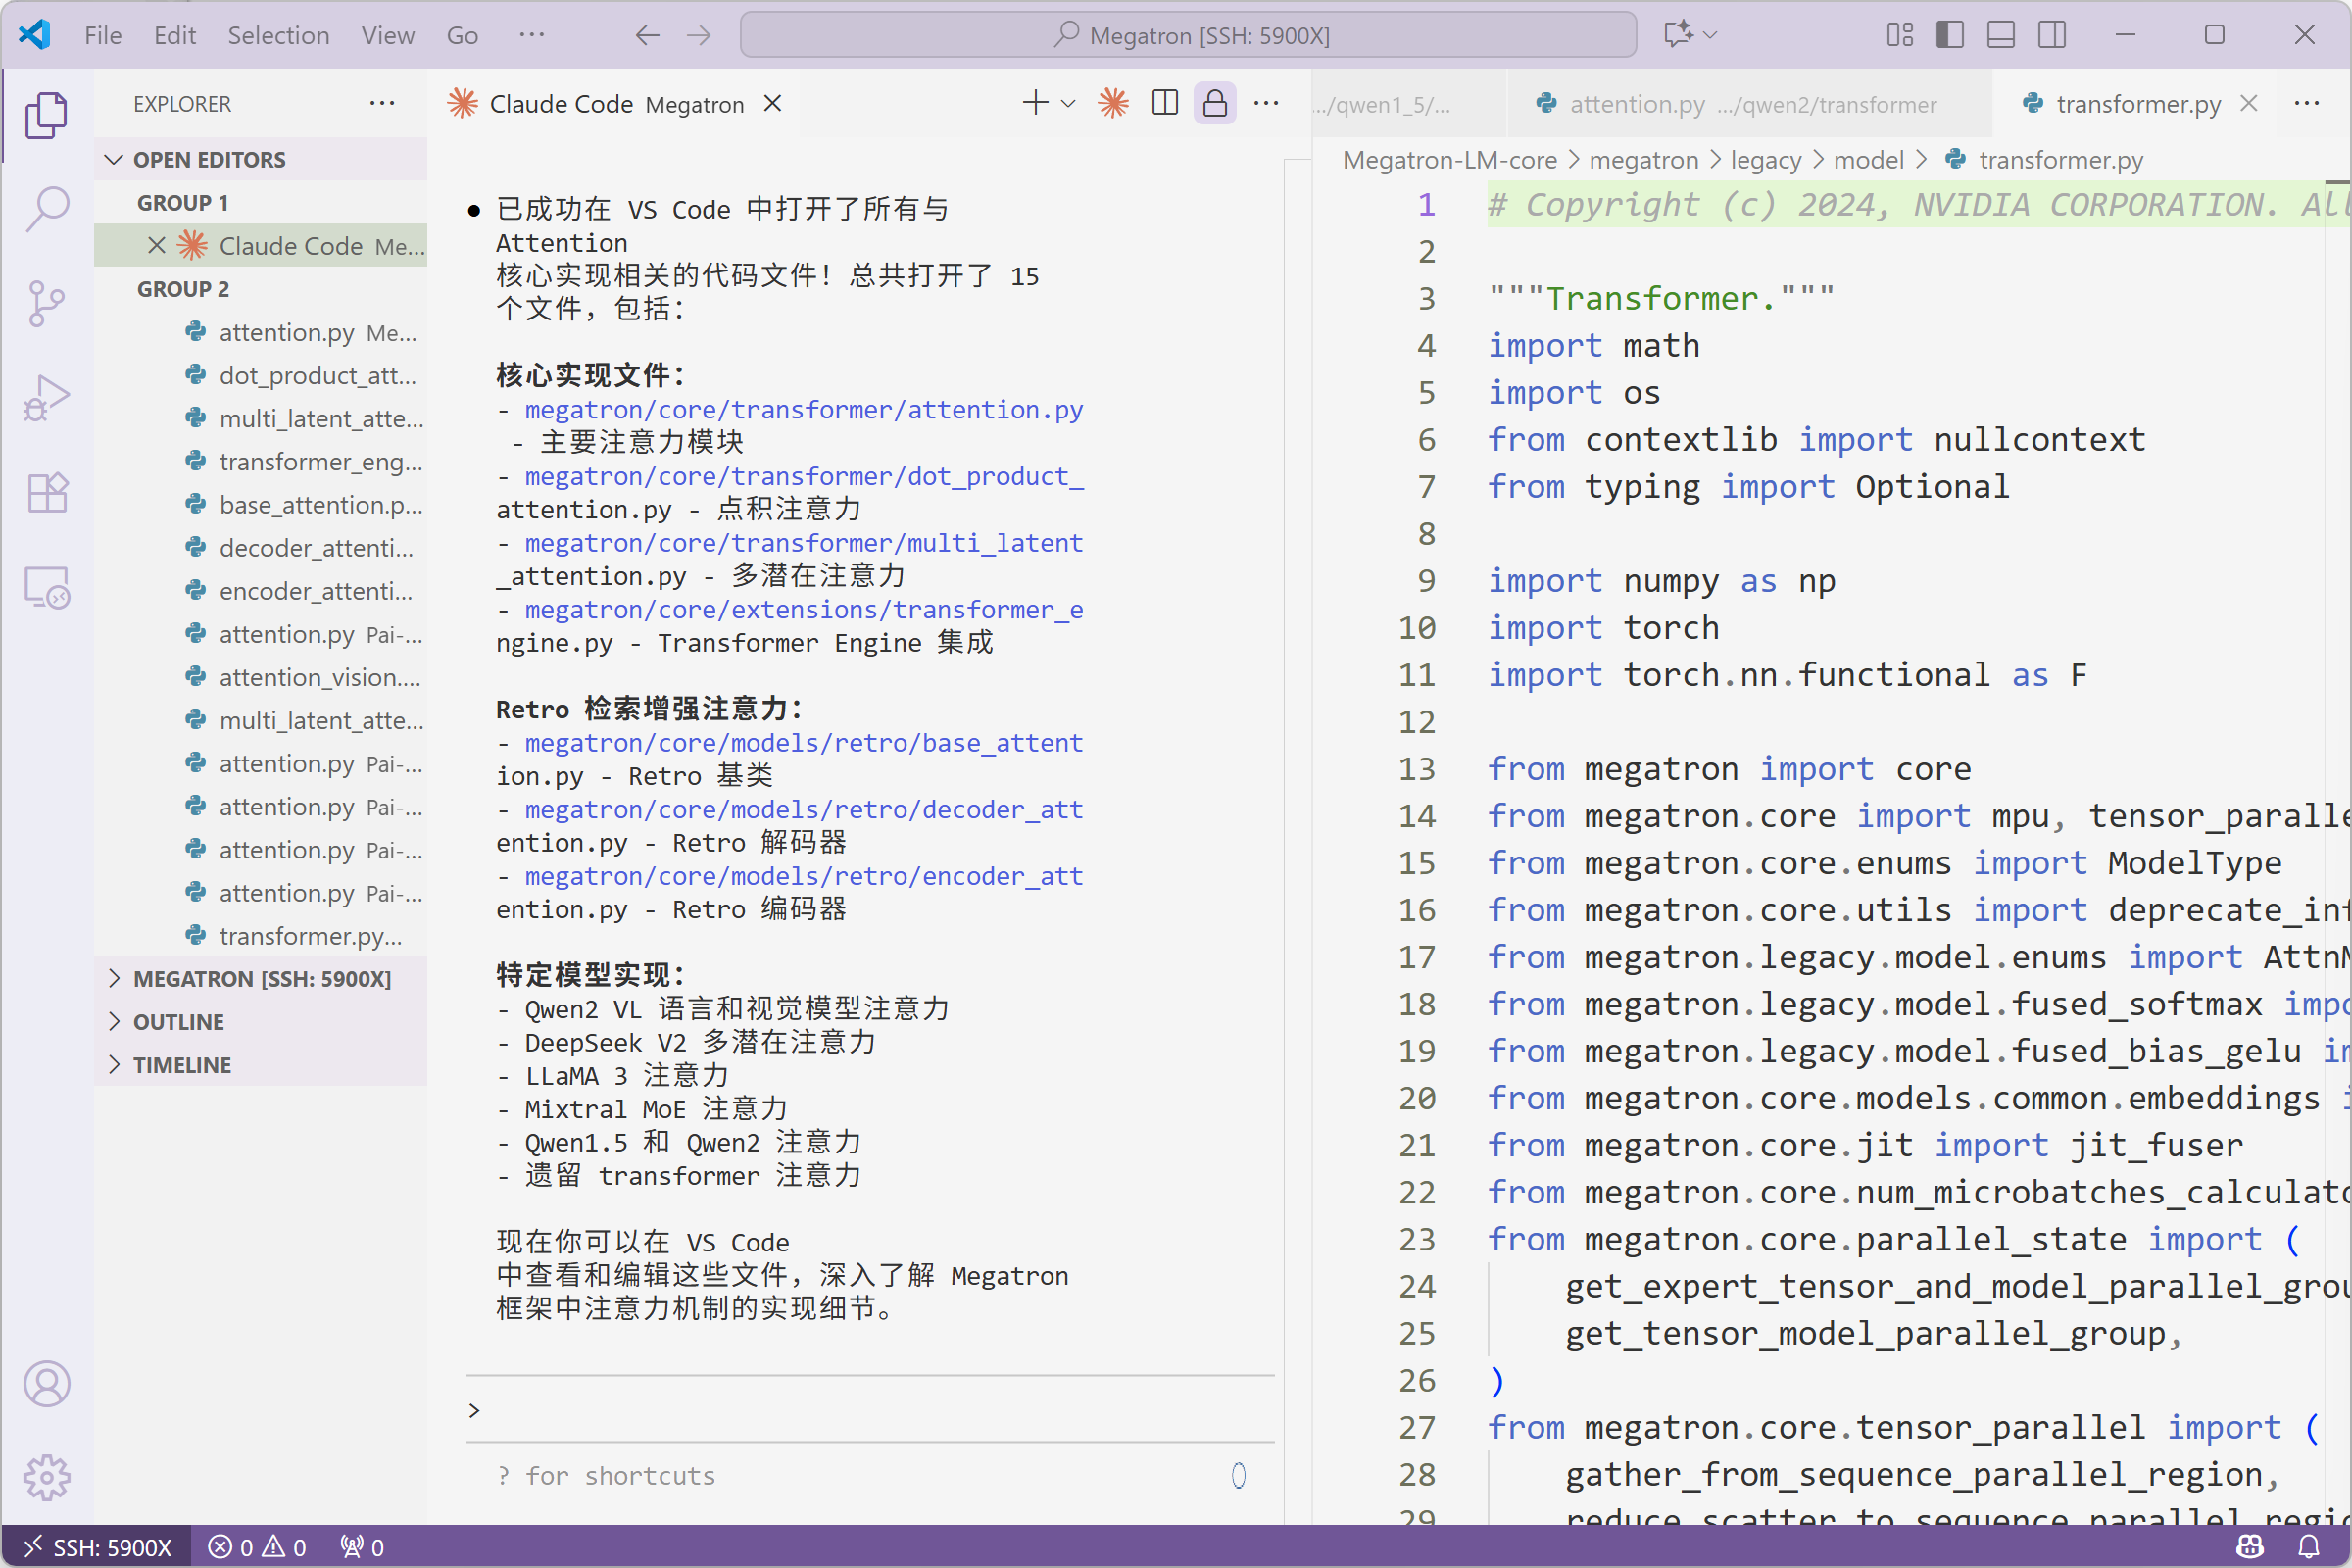Open the View menu
This screenshot has height=1568, width=2352.
pos(388,36)
